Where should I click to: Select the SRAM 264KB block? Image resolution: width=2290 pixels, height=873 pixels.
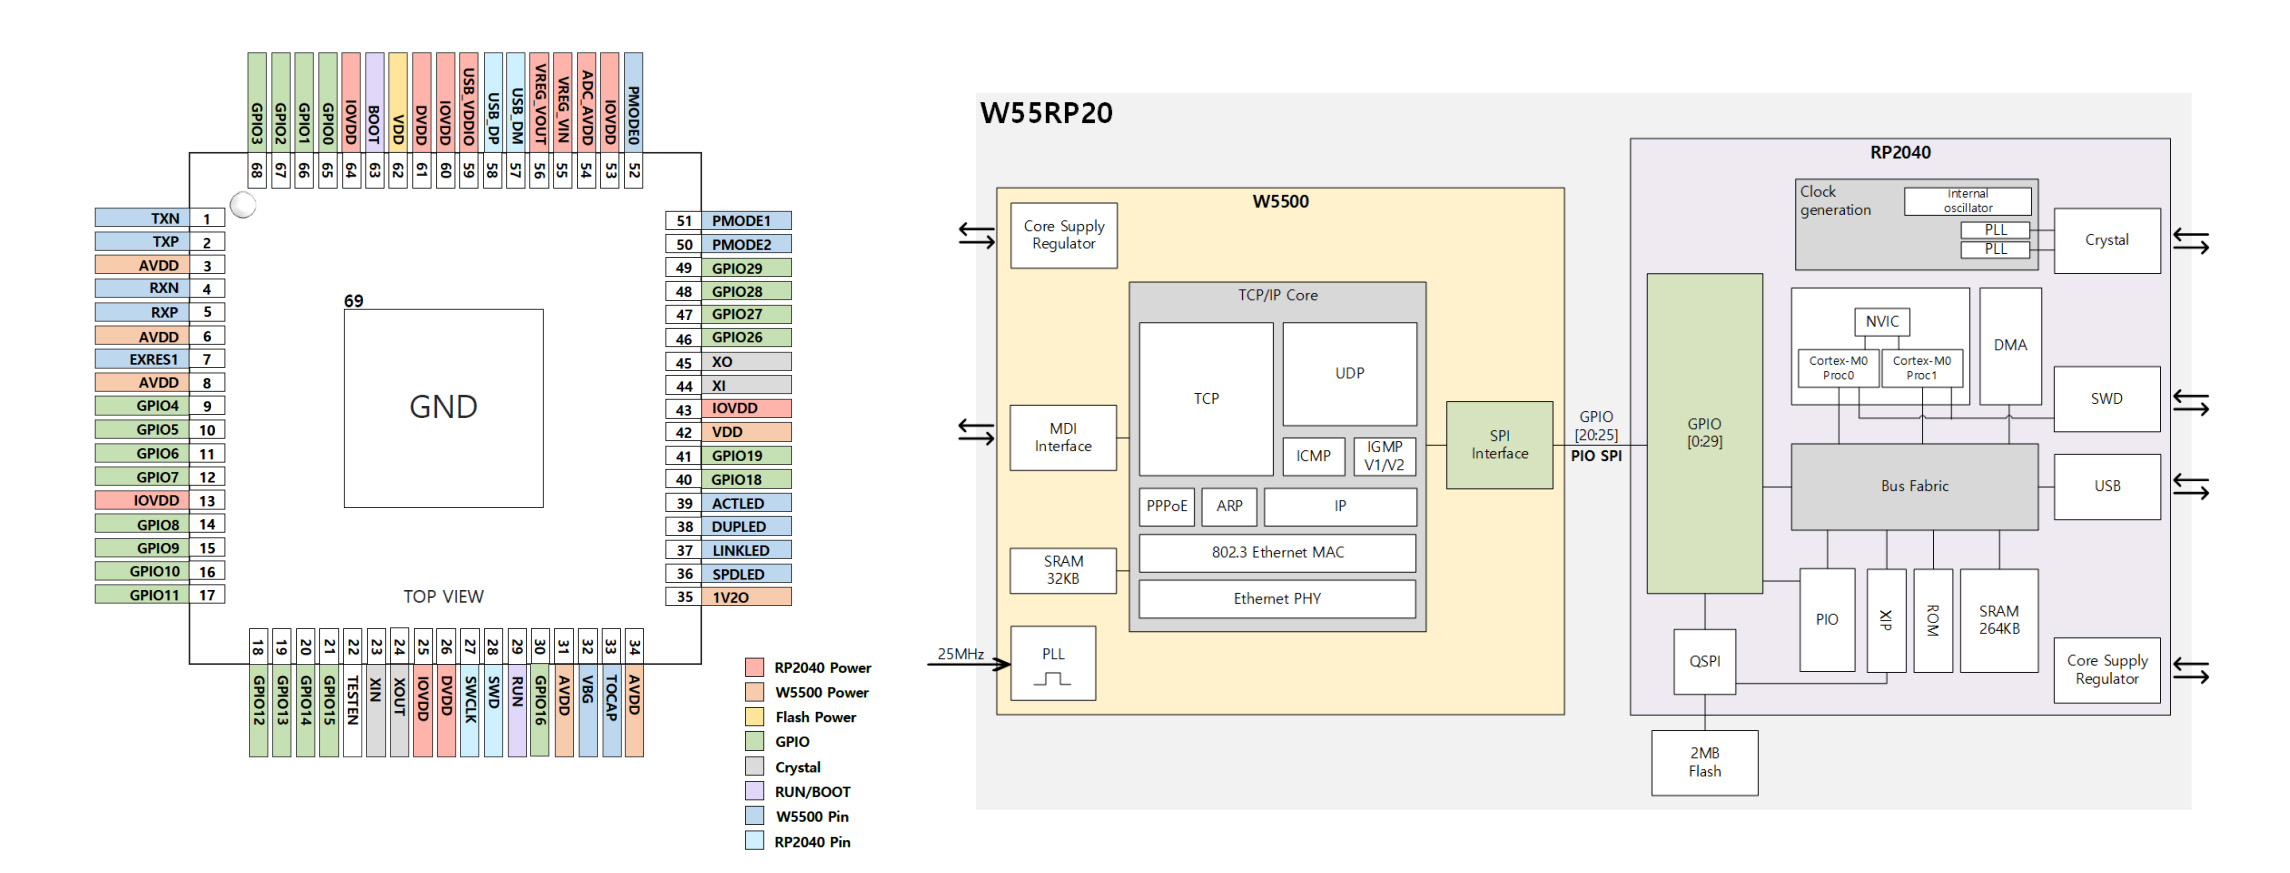click(1999, 621)
